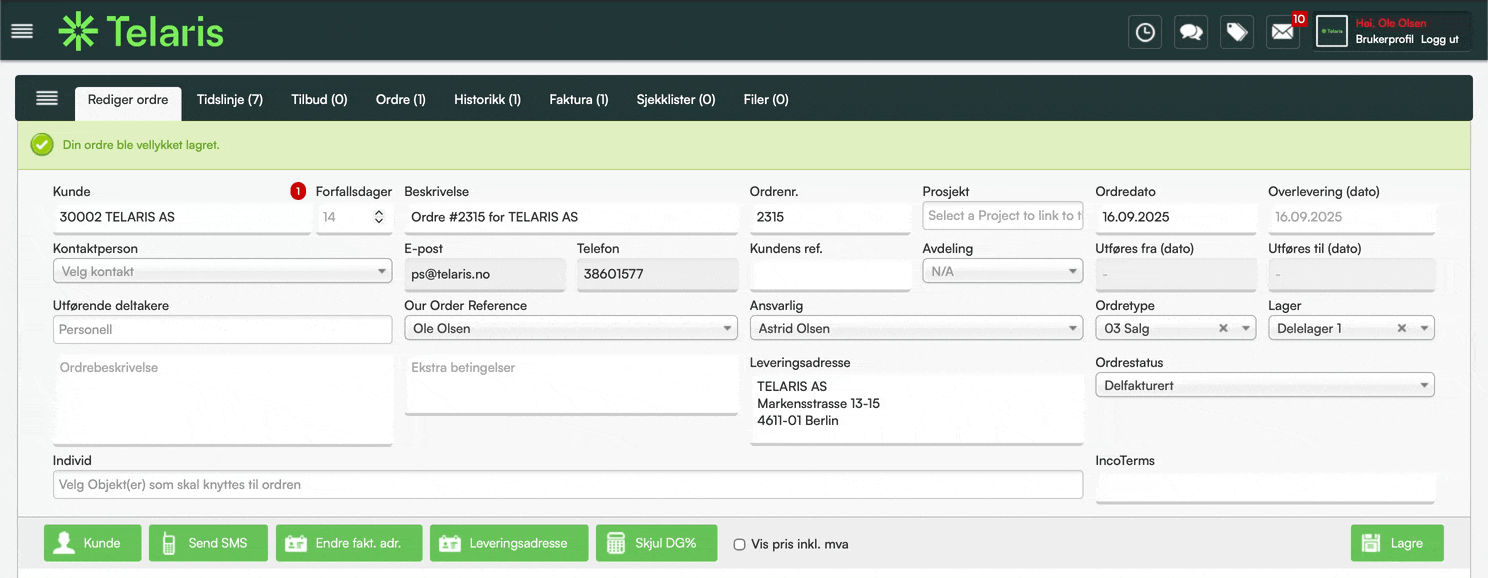1488x578 pixels.
Task: Click the Kunde field with 30002 TELARIS AS
Action: [x=181, y=217]
